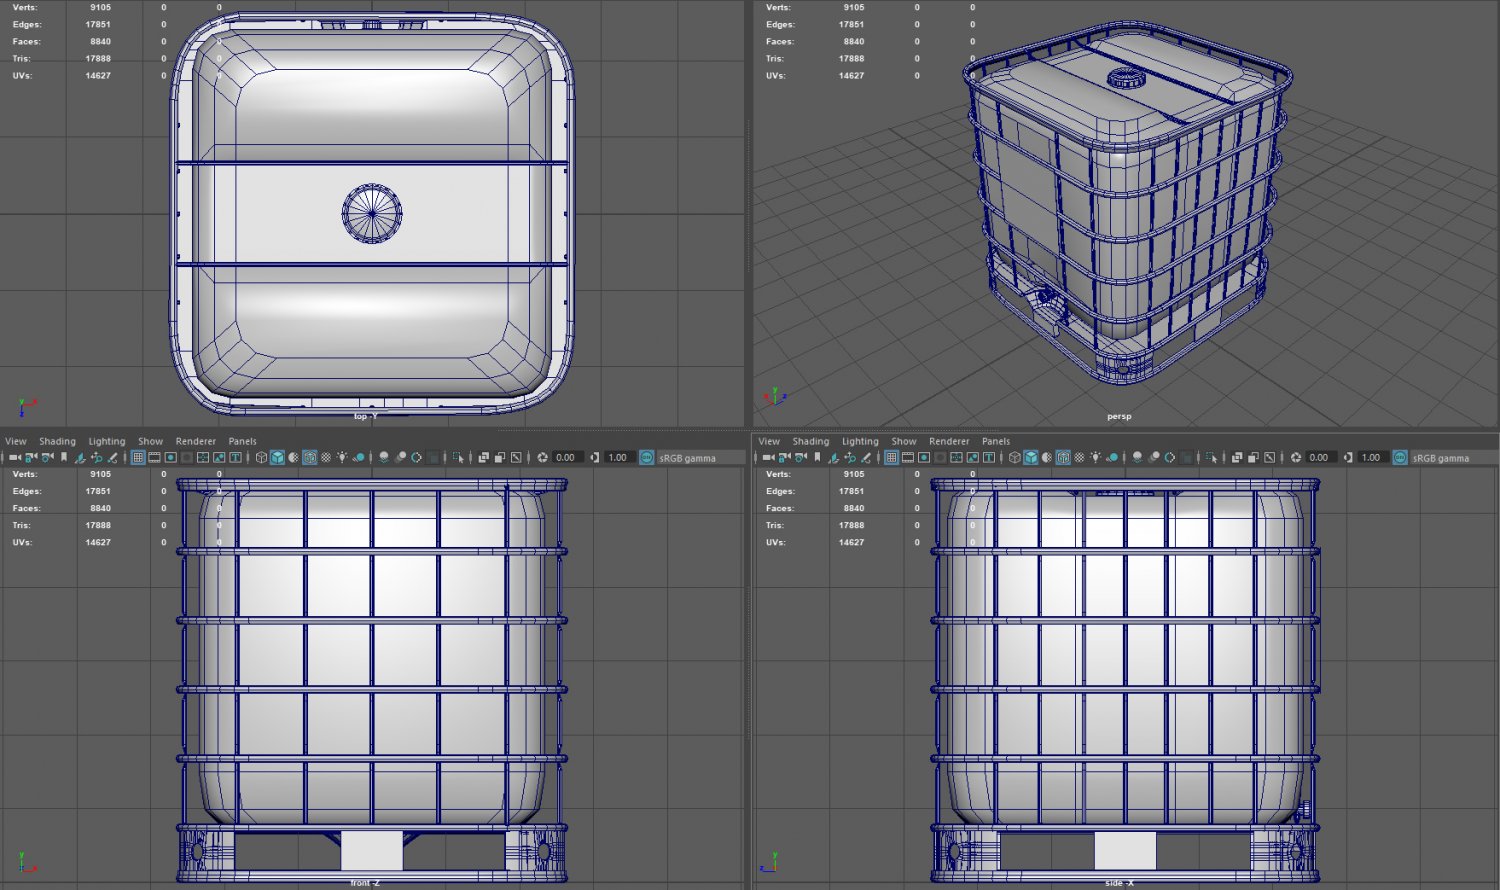Open sRGB gamma dropdown in front view toolbar
This screenshot has width=1500, height=890.
pyautogui.click(x=687, y=458)
